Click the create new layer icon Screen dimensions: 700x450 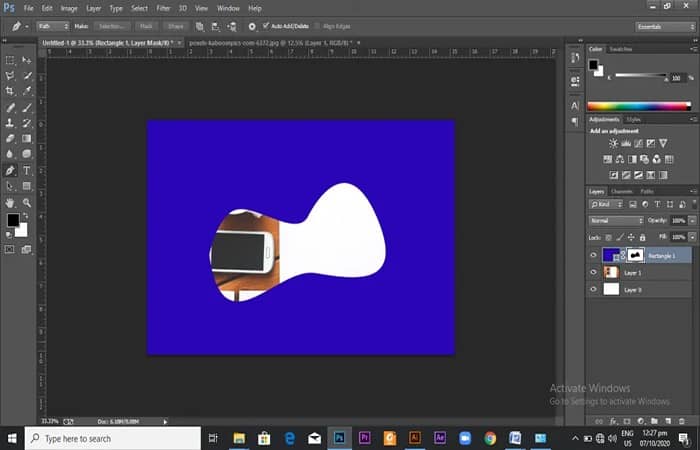(x=668, y=421)
